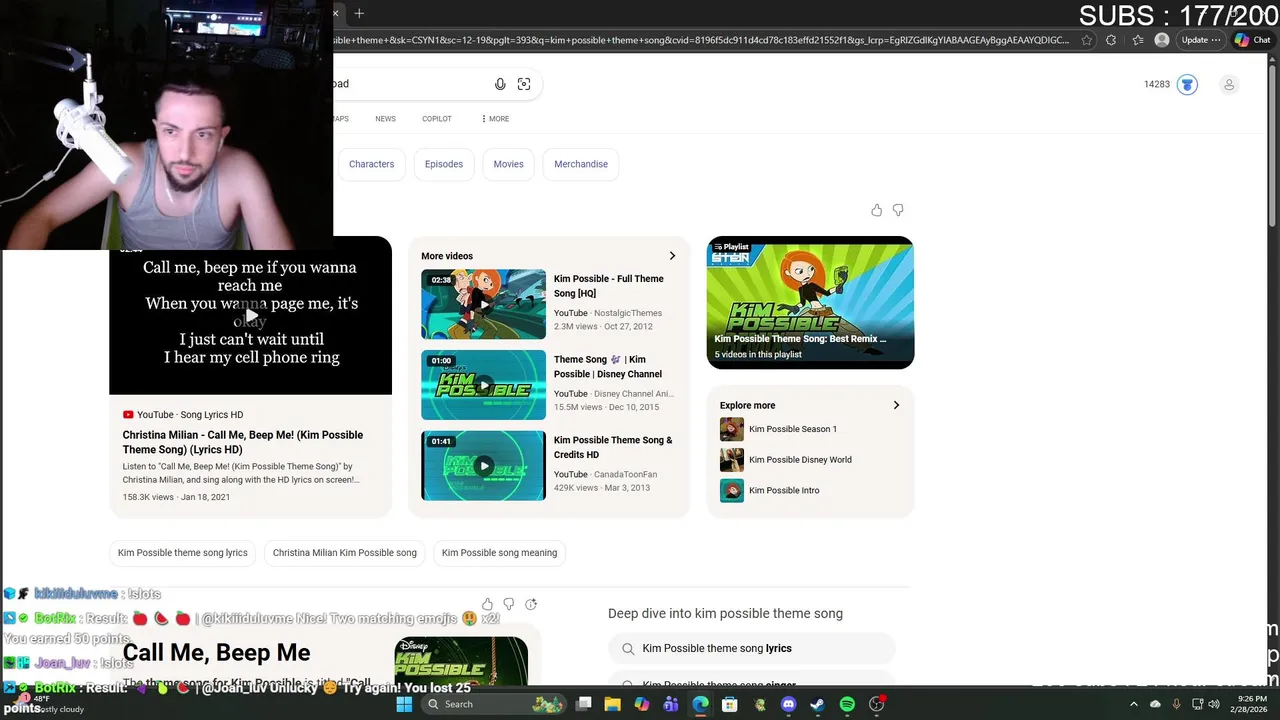Select the Merchandise filter chip
Viewport: 1280px width, 720px height.
tap(581, 164)
